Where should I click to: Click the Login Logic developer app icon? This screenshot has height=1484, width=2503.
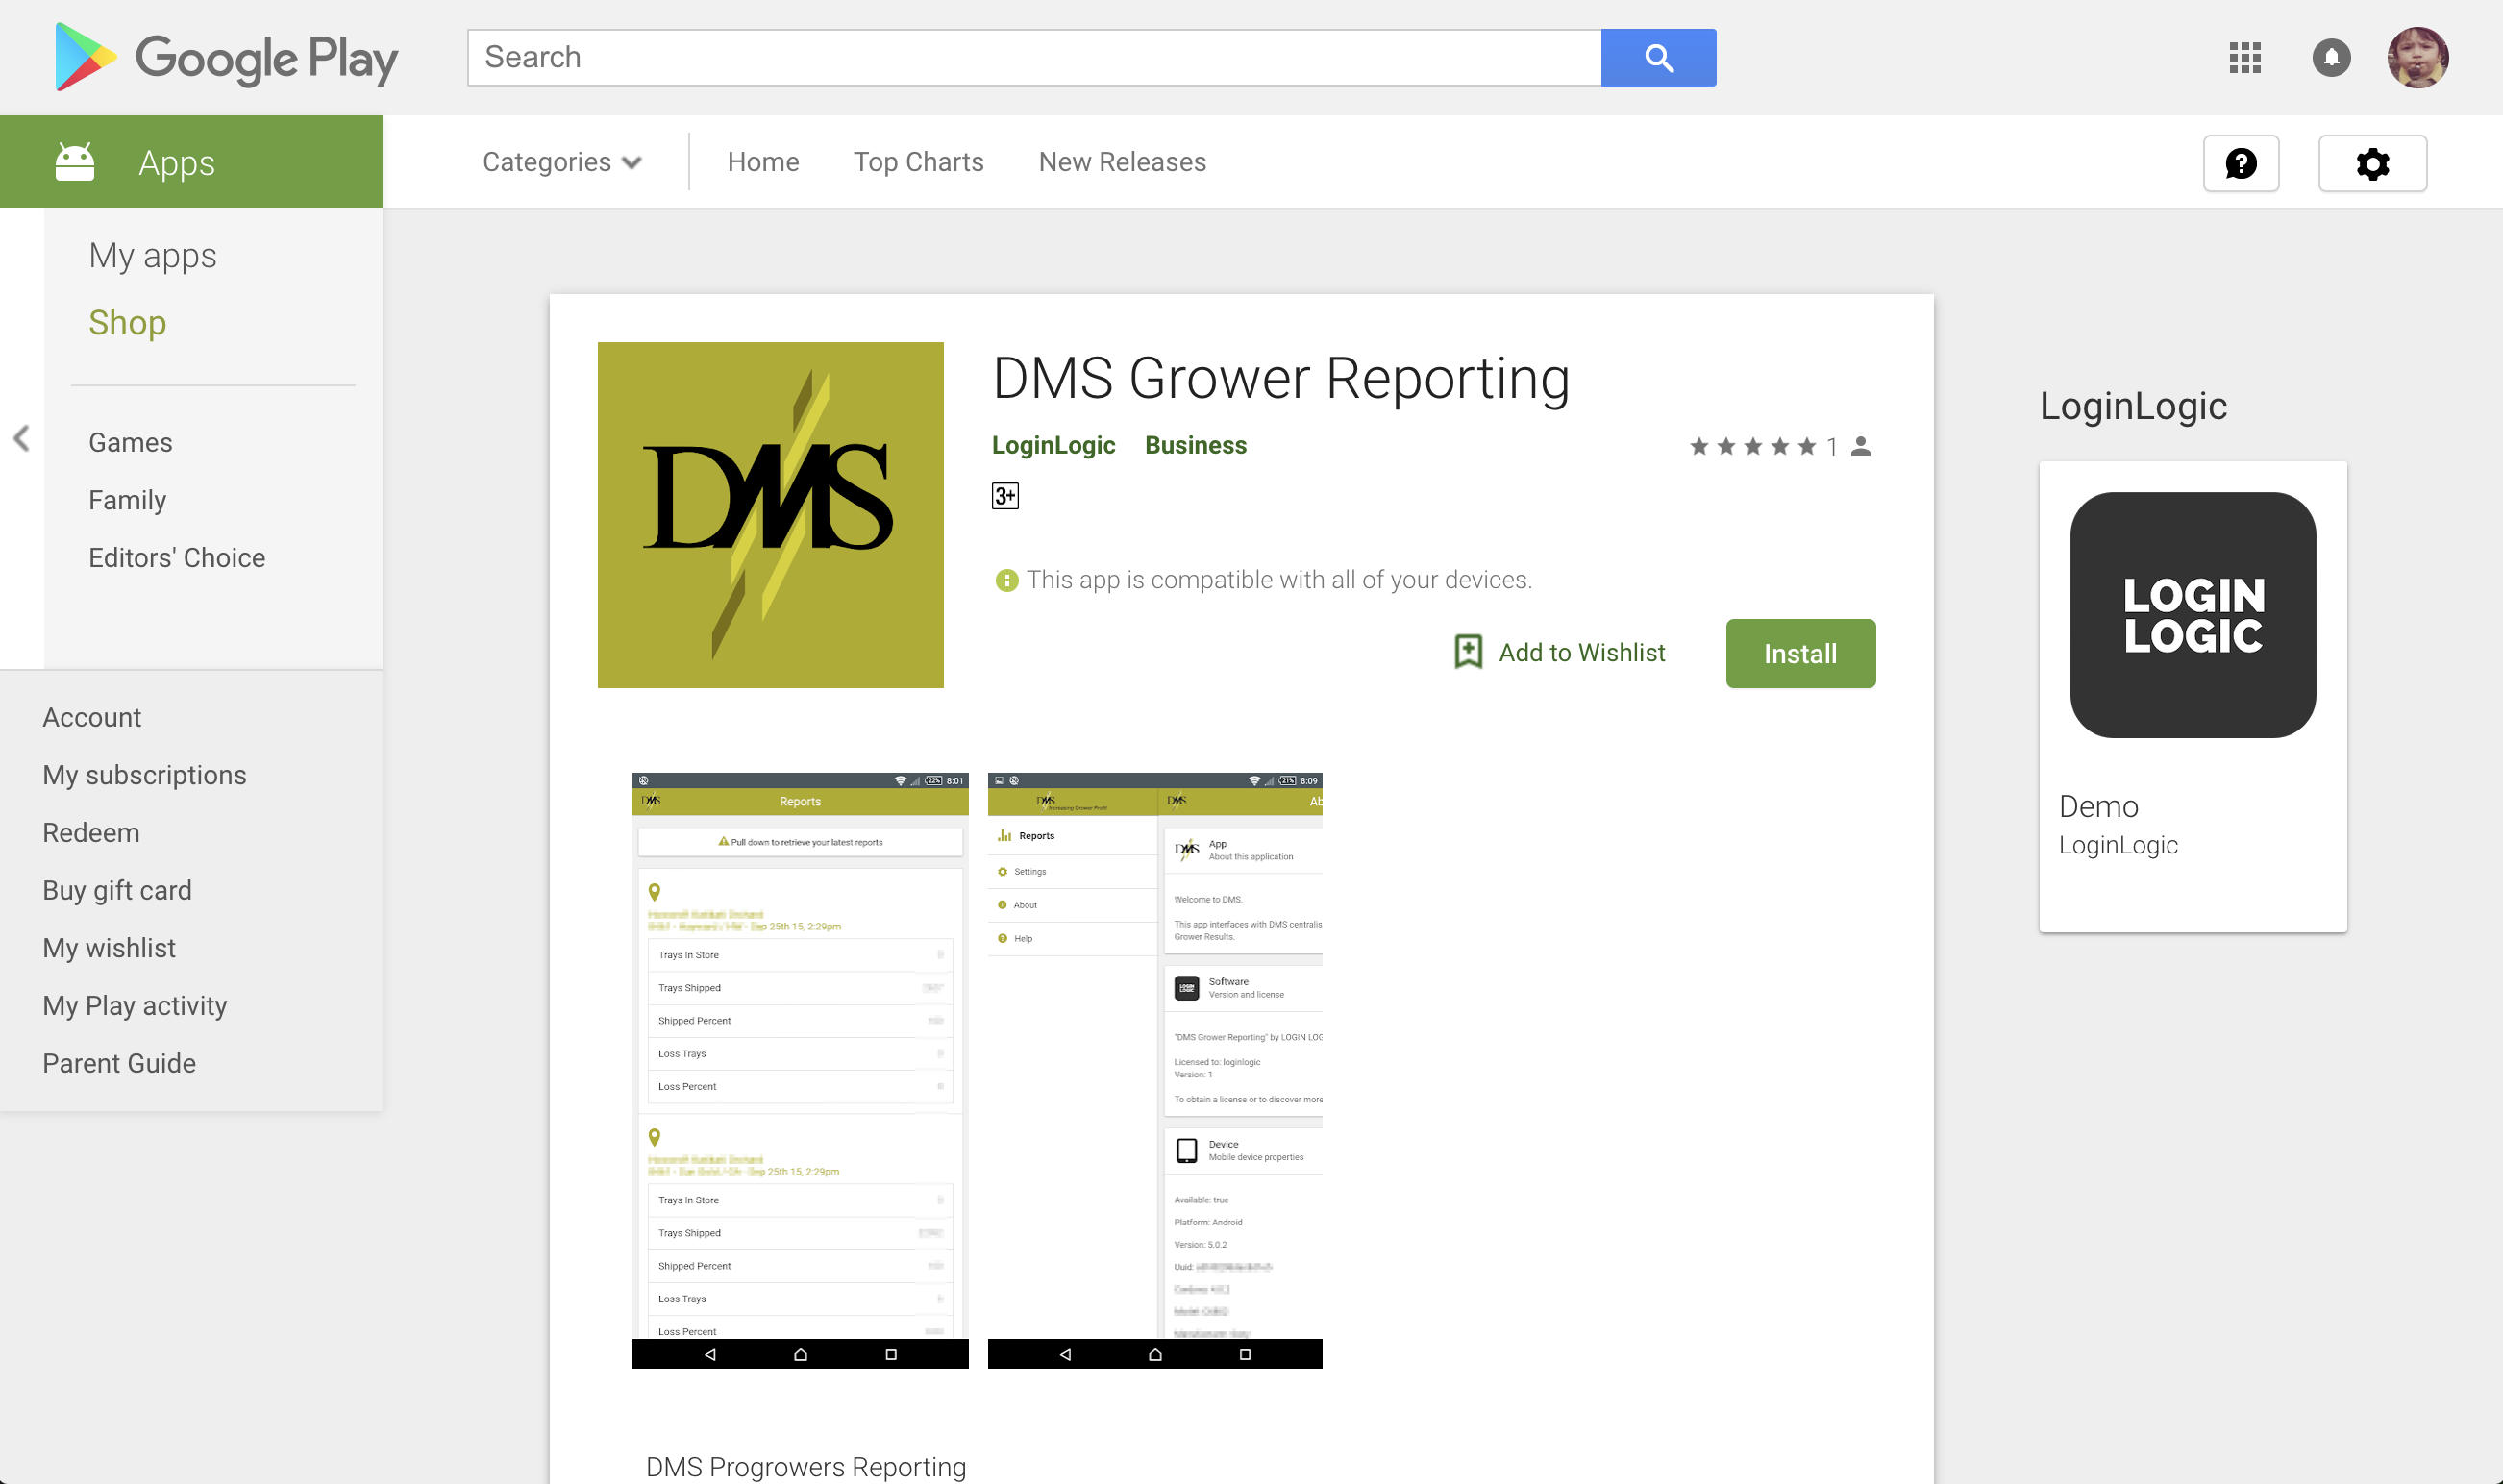click(x=2192, y=615)
